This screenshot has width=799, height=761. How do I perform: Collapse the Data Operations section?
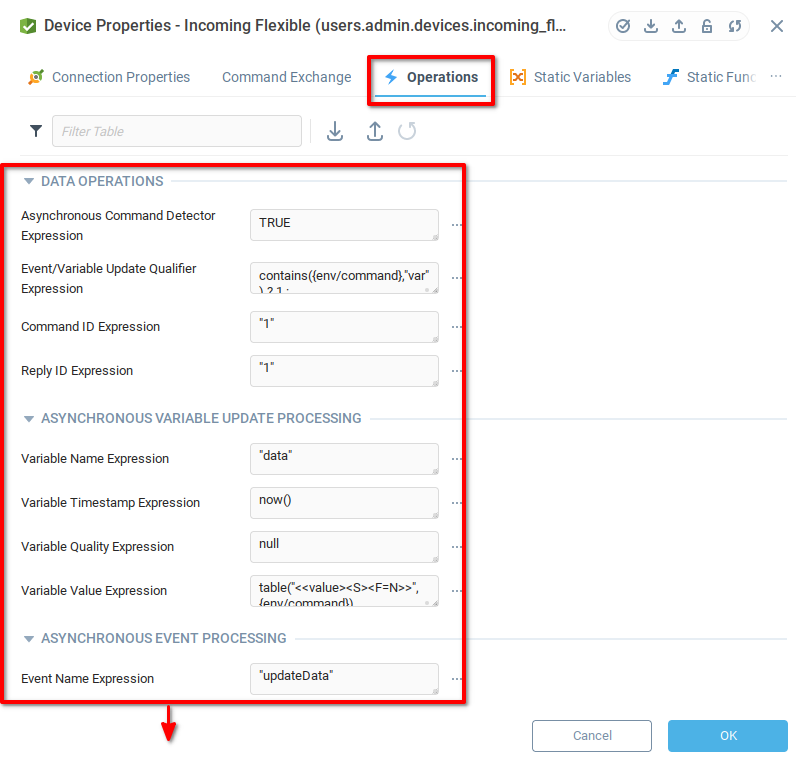pos(29,182)
